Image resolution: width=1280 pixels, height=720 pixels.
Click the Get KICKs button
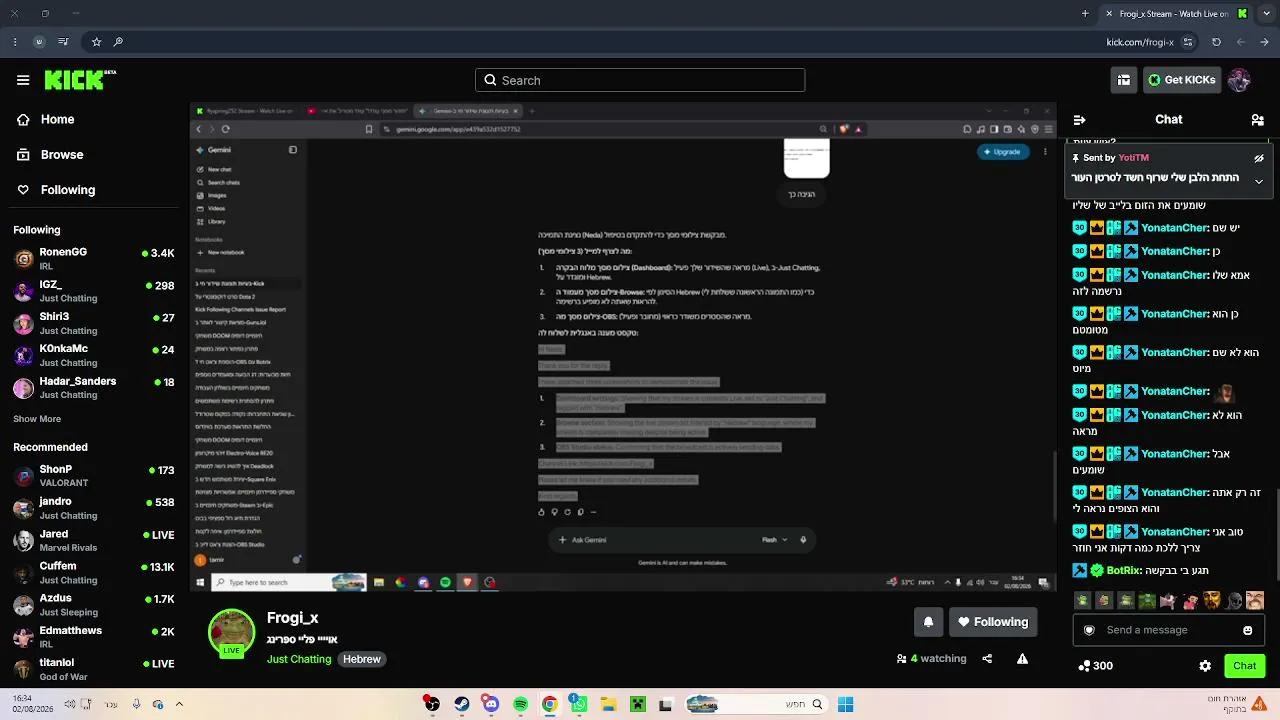pos(1182,80)
